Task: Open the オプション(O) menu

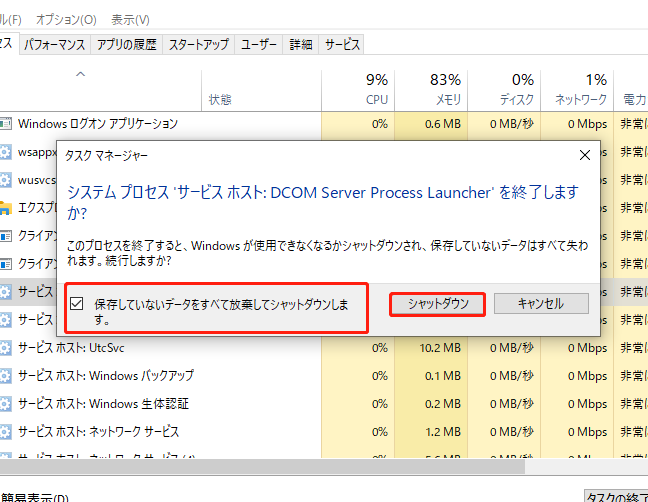Action: tap(66, 19)
